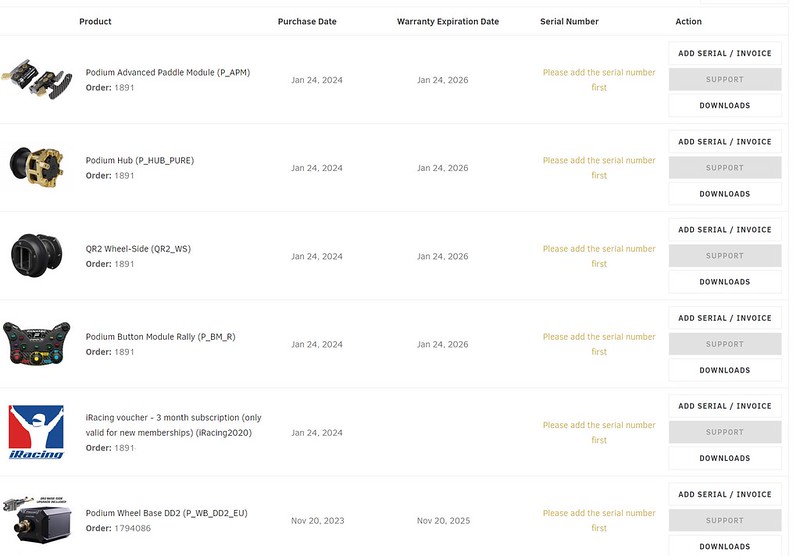Viewport: 800px width, 556px height.
Task: Click Support for Podium Button Module Rally
Action: click(725, 344)
